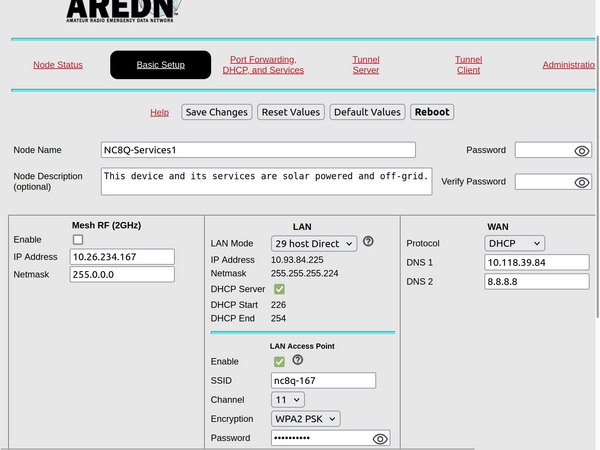Click the Default Values button
Viewport: 600px width, 450px height.
click(367, 112)
